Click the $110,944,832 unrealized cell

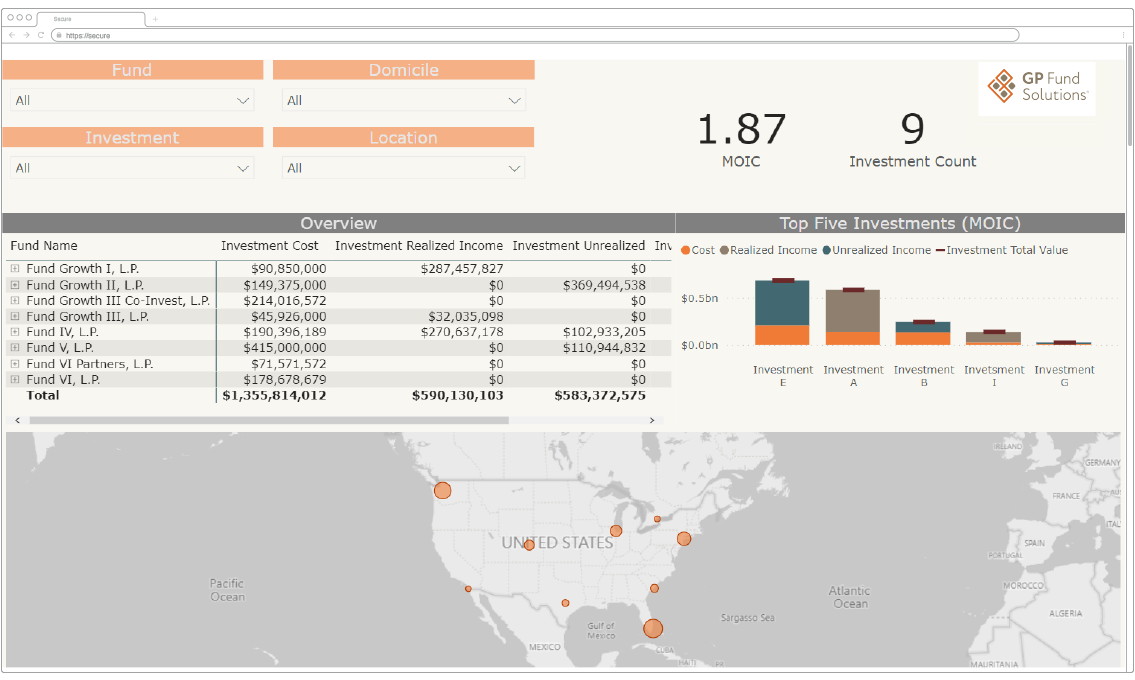604,348
